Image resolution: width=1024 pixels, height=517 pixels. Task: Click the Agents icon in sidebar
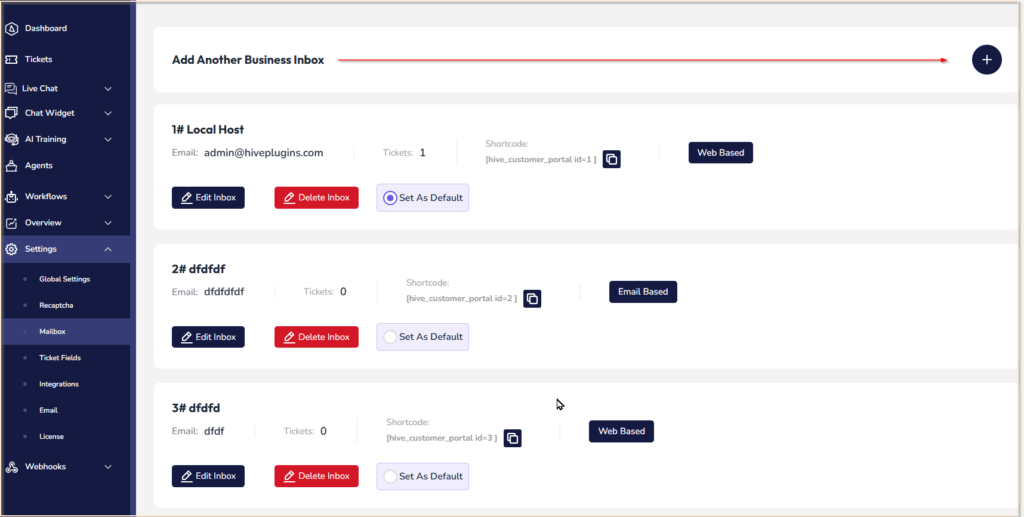[11, 166]
